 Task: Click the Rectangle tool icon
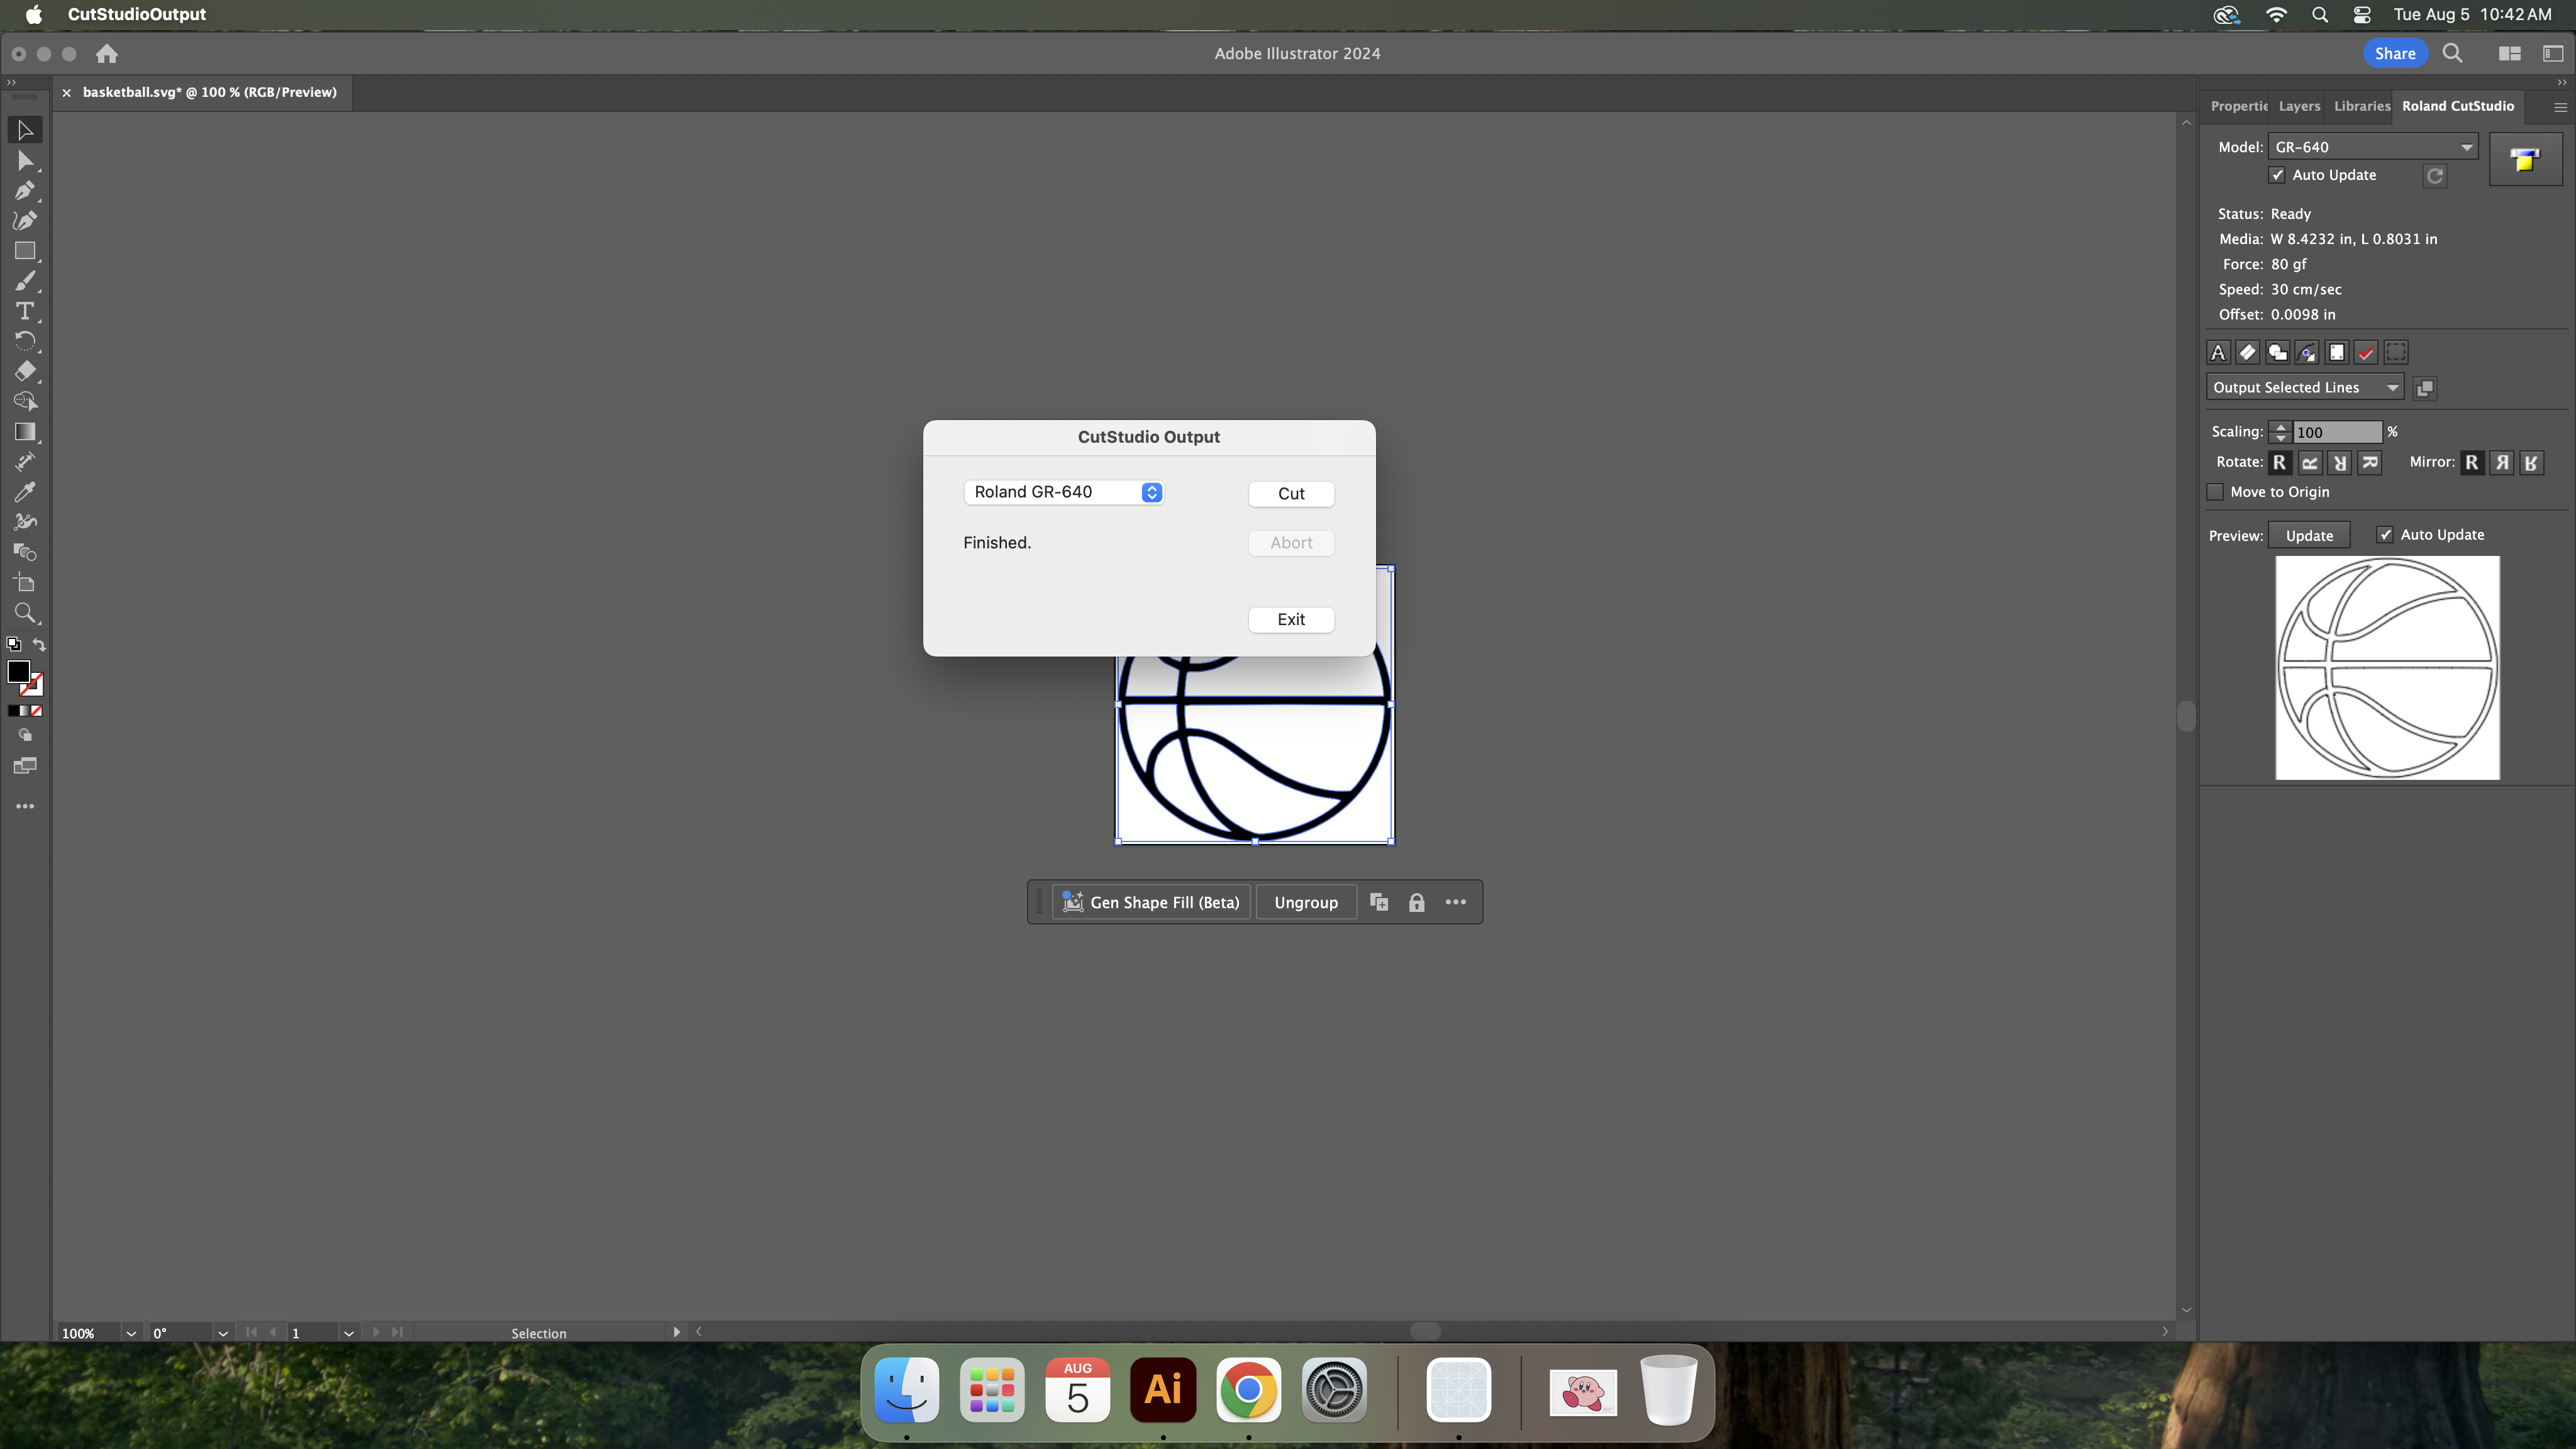(25, 251)
